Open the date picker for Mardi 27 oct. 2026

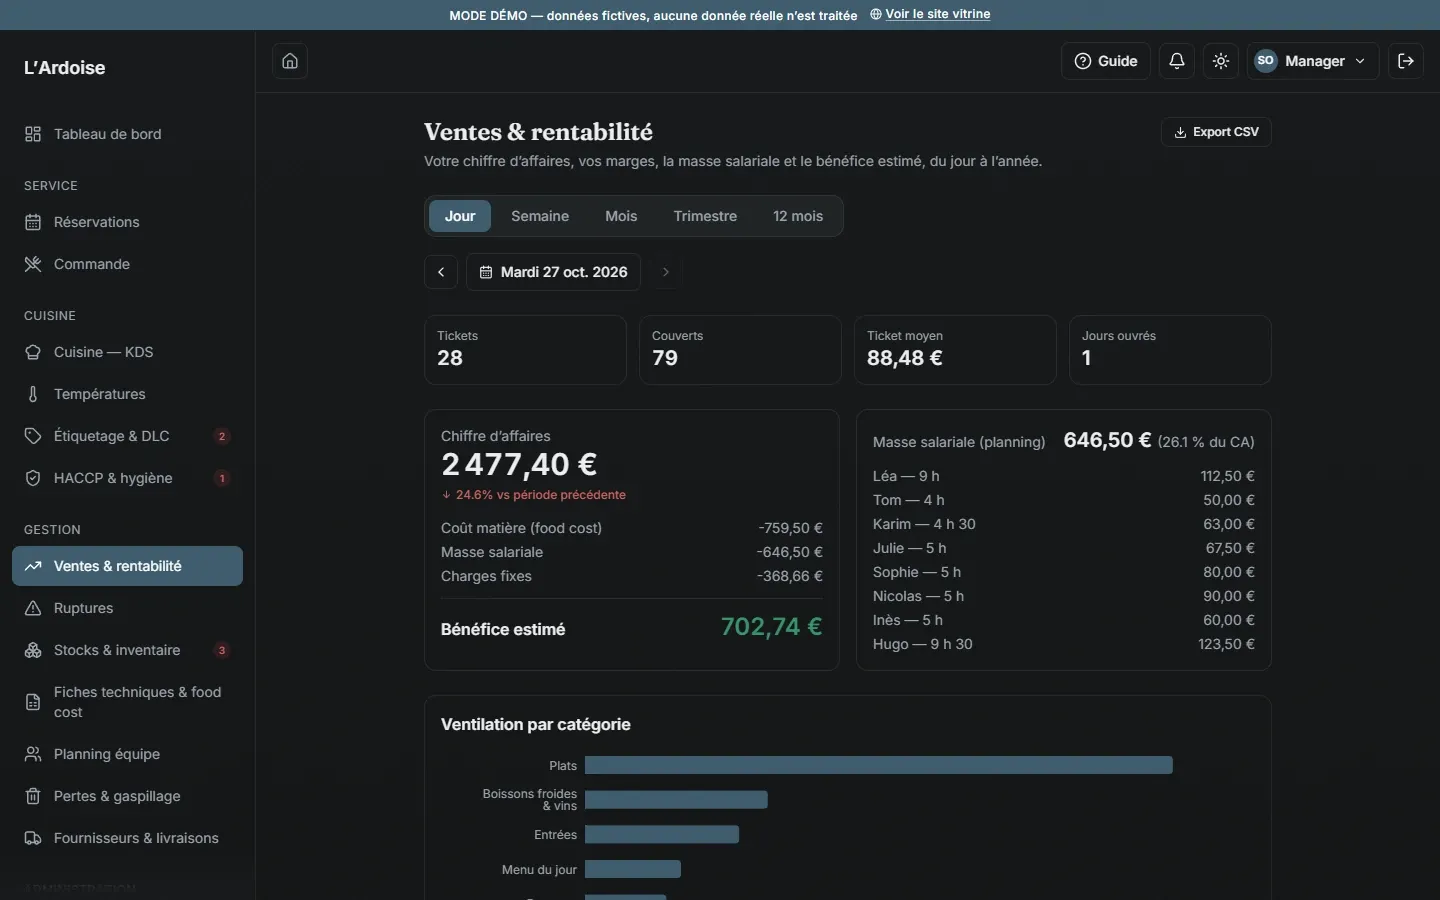[553, 272]
